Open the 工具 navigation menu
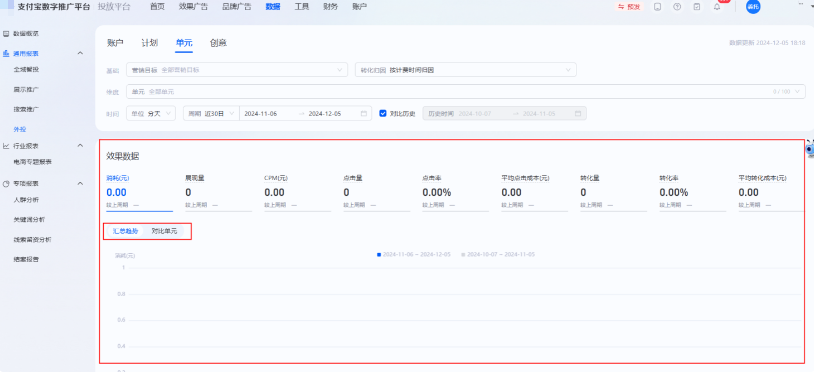The width and height of the screenshot is (814, 373). click(302, 7)
